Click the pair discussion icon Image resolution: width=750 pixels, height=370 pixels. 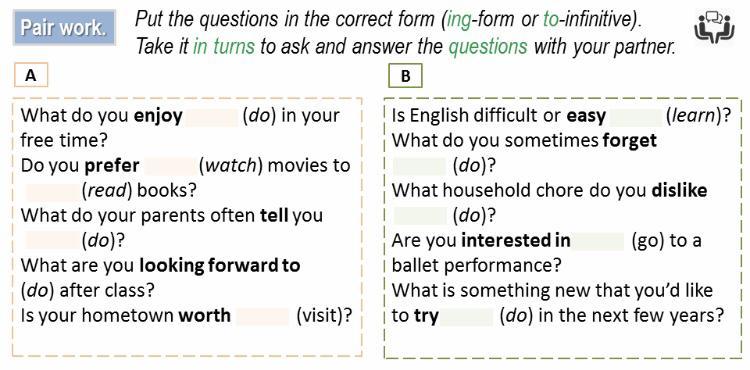click(x=714, y=27)
